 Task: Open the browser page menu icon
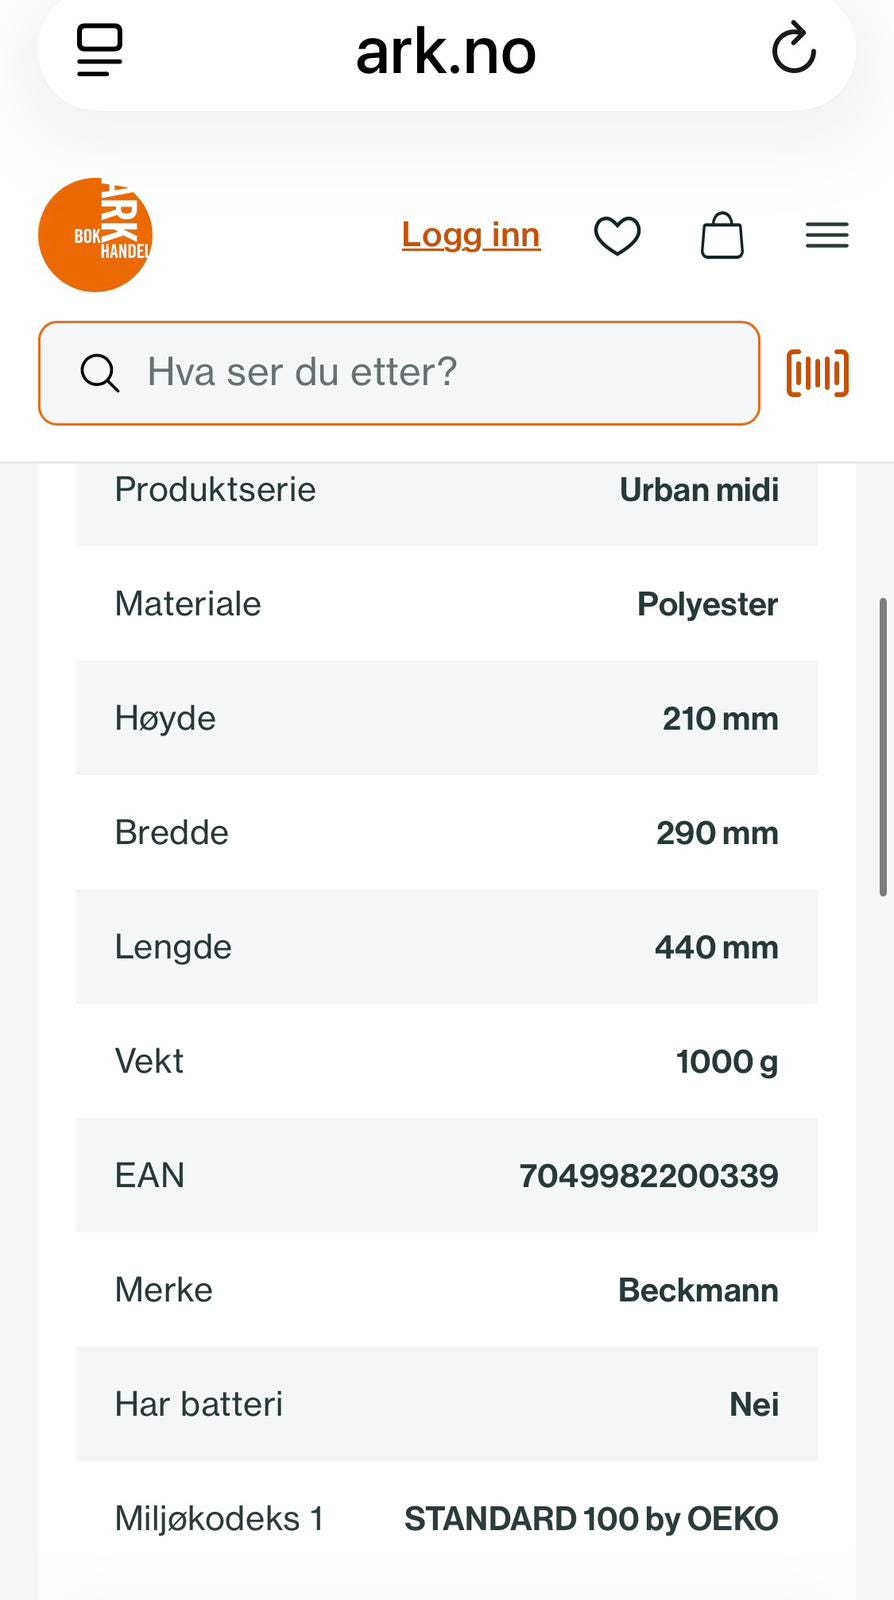(x=100, y=50)
